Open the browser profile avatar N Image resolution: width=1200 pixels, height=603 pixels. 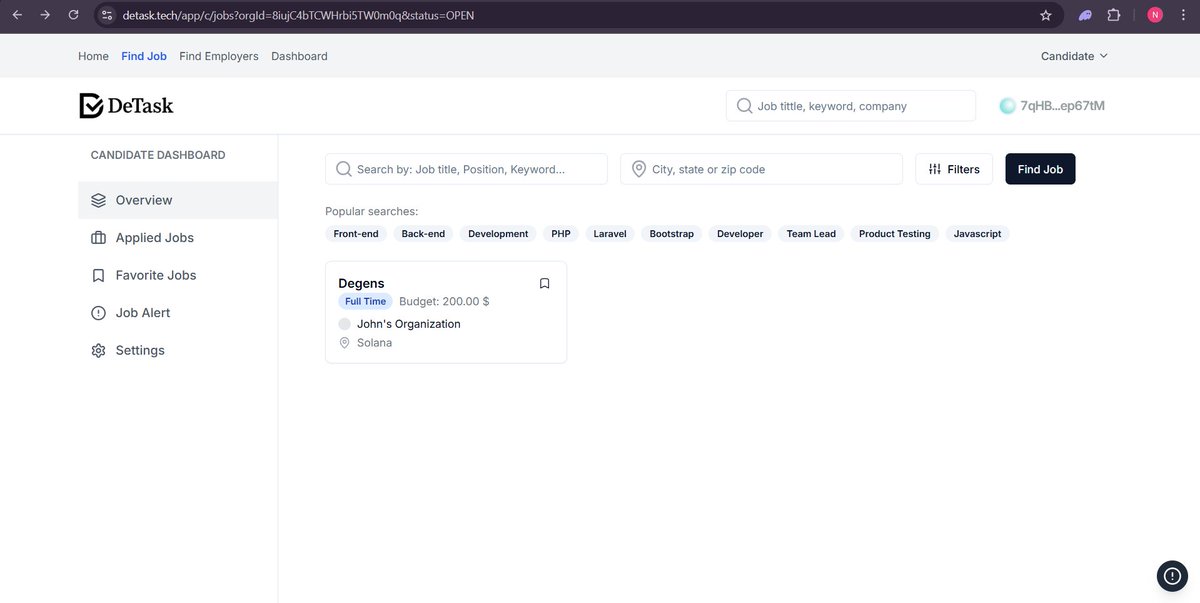click(x=1155, y=15)
